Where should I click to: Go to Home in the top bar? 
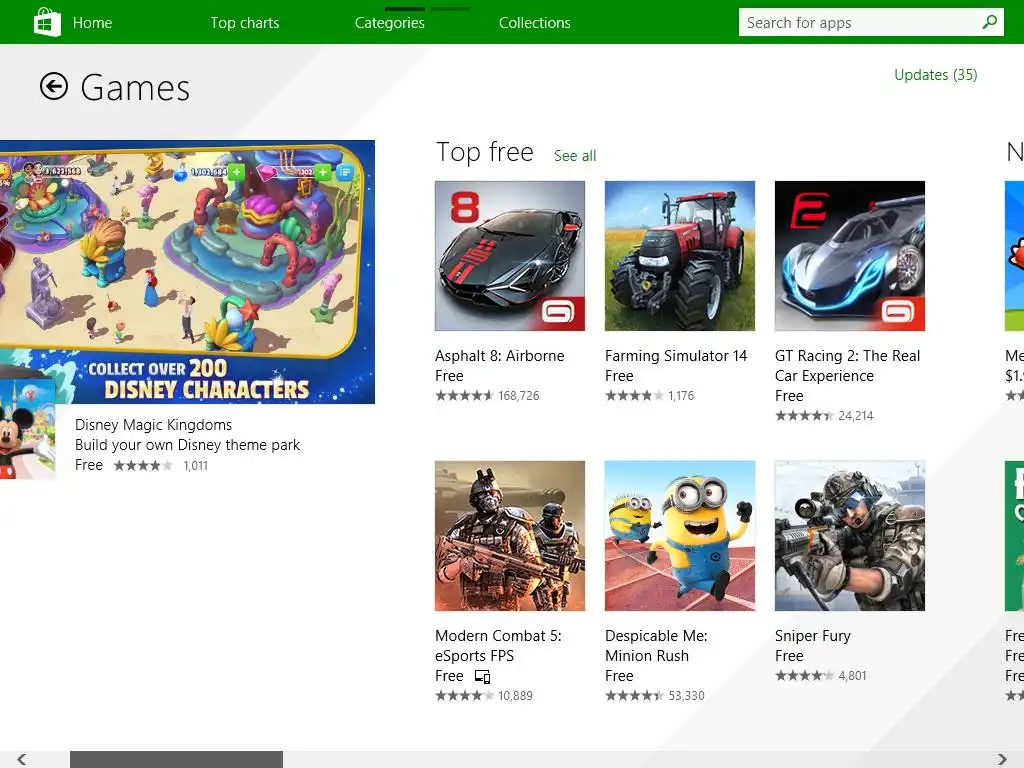[x=92, y=23]
